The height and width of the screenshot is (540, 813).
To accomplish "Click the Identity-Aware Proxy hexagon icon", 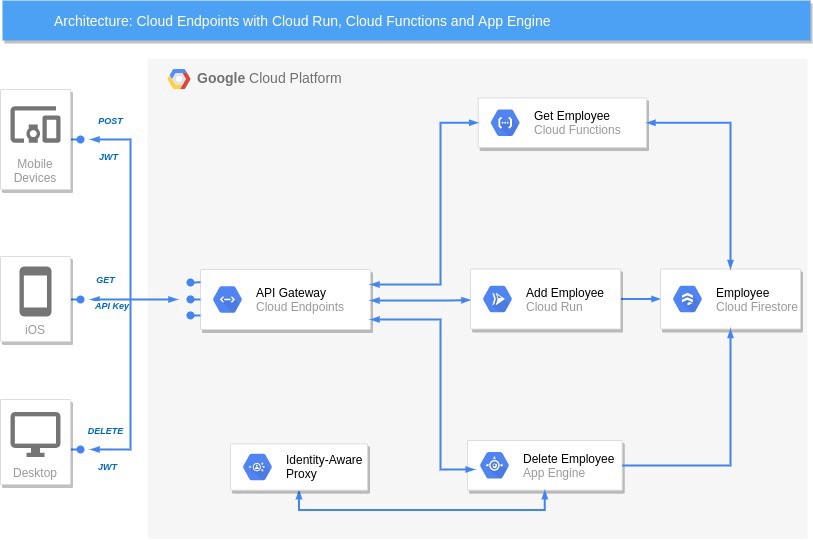I will pos(257,467).
